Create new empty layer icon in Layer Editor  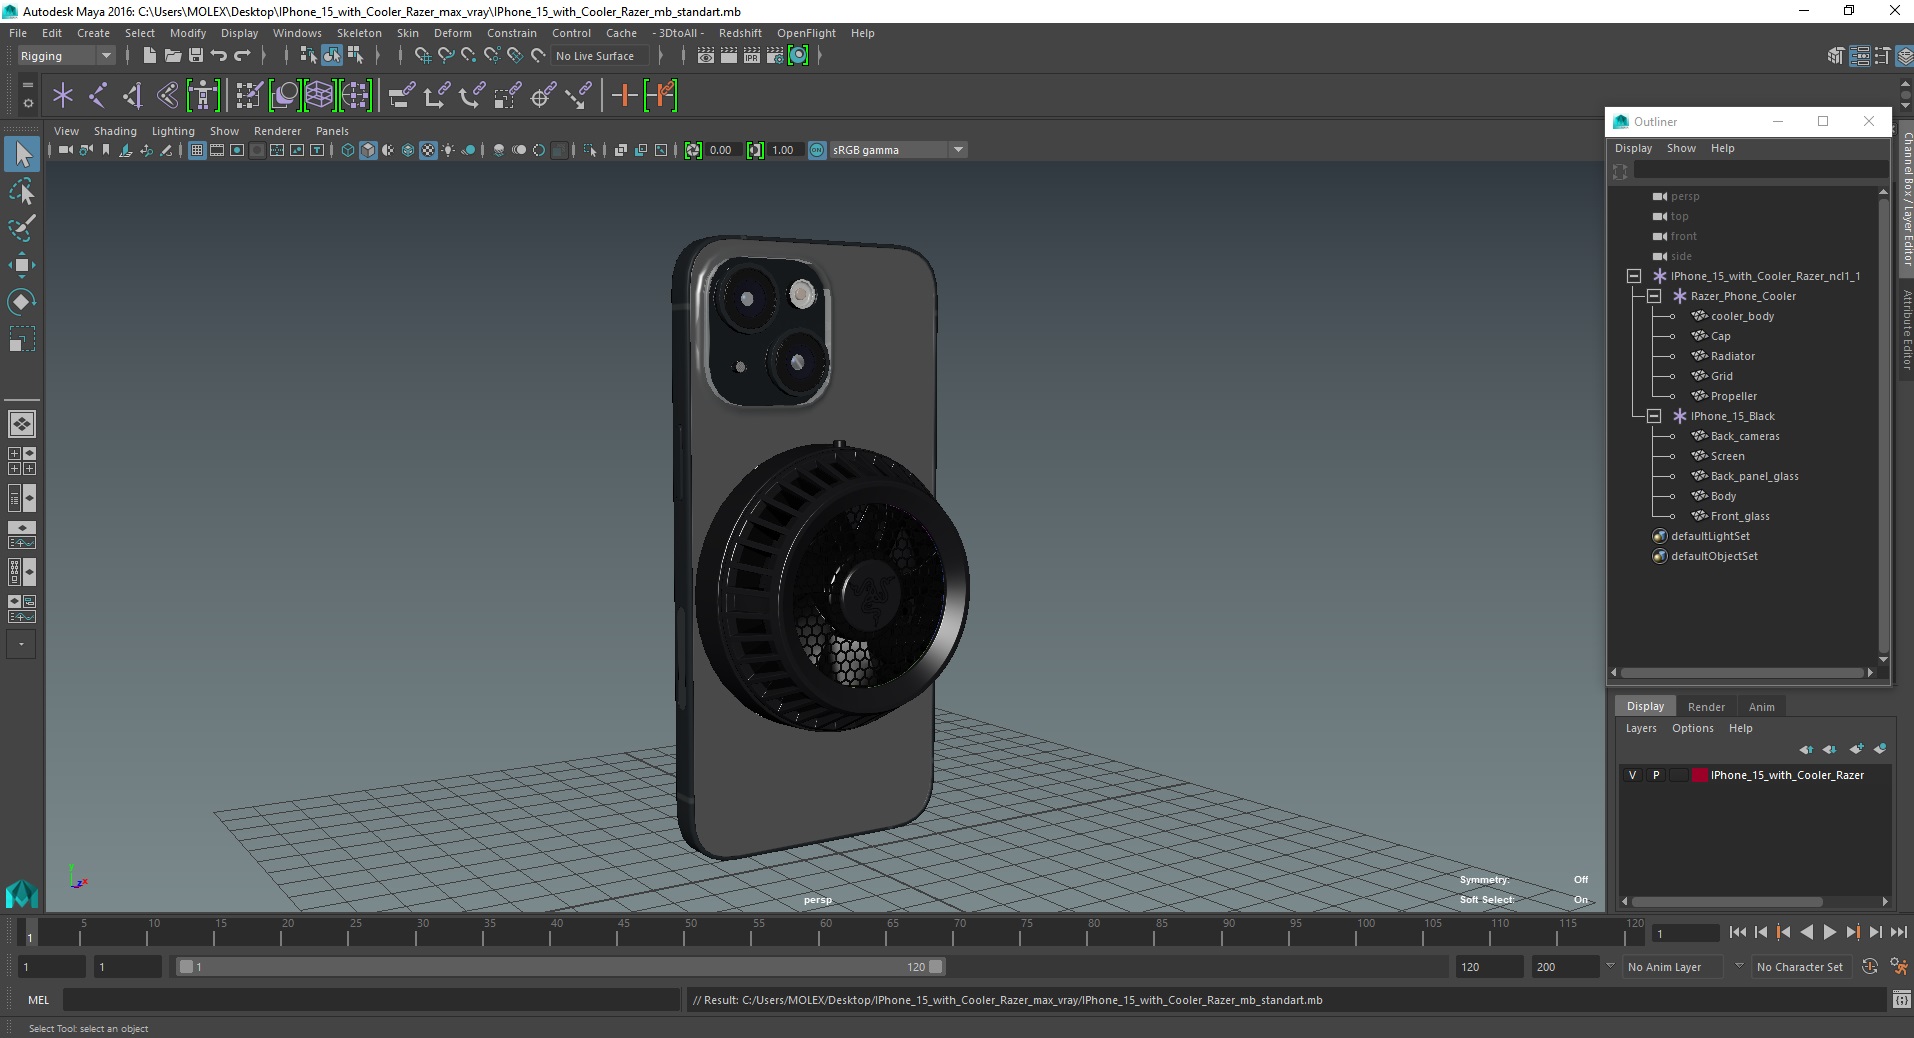pos(1856,749)
